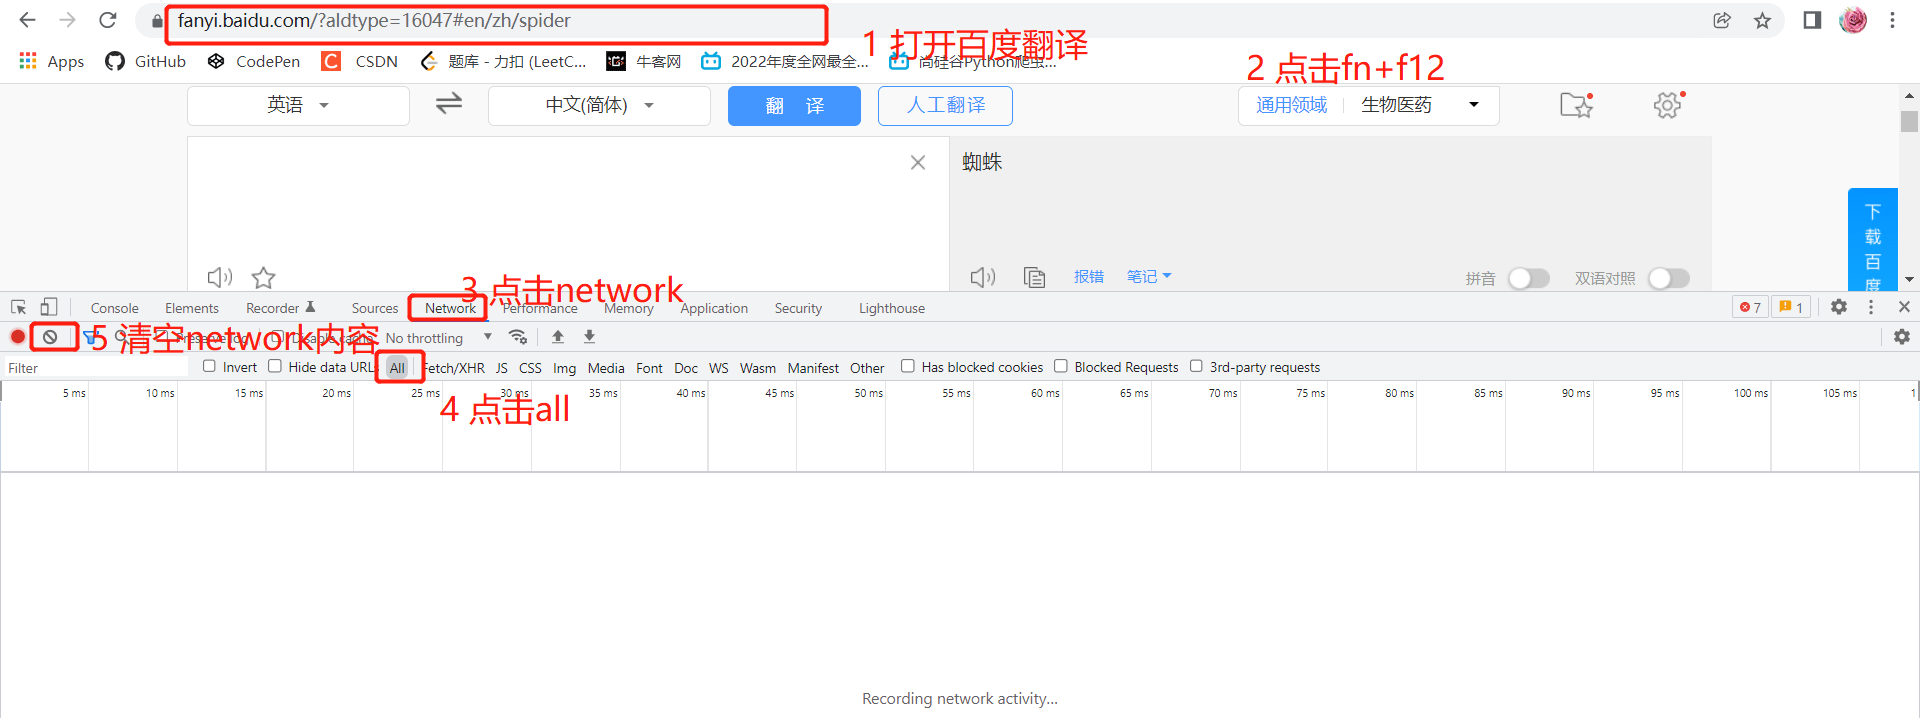Open the browser side panel
The height and width of the screenshot is (718, 1920).
click(x=1812, y=20)
